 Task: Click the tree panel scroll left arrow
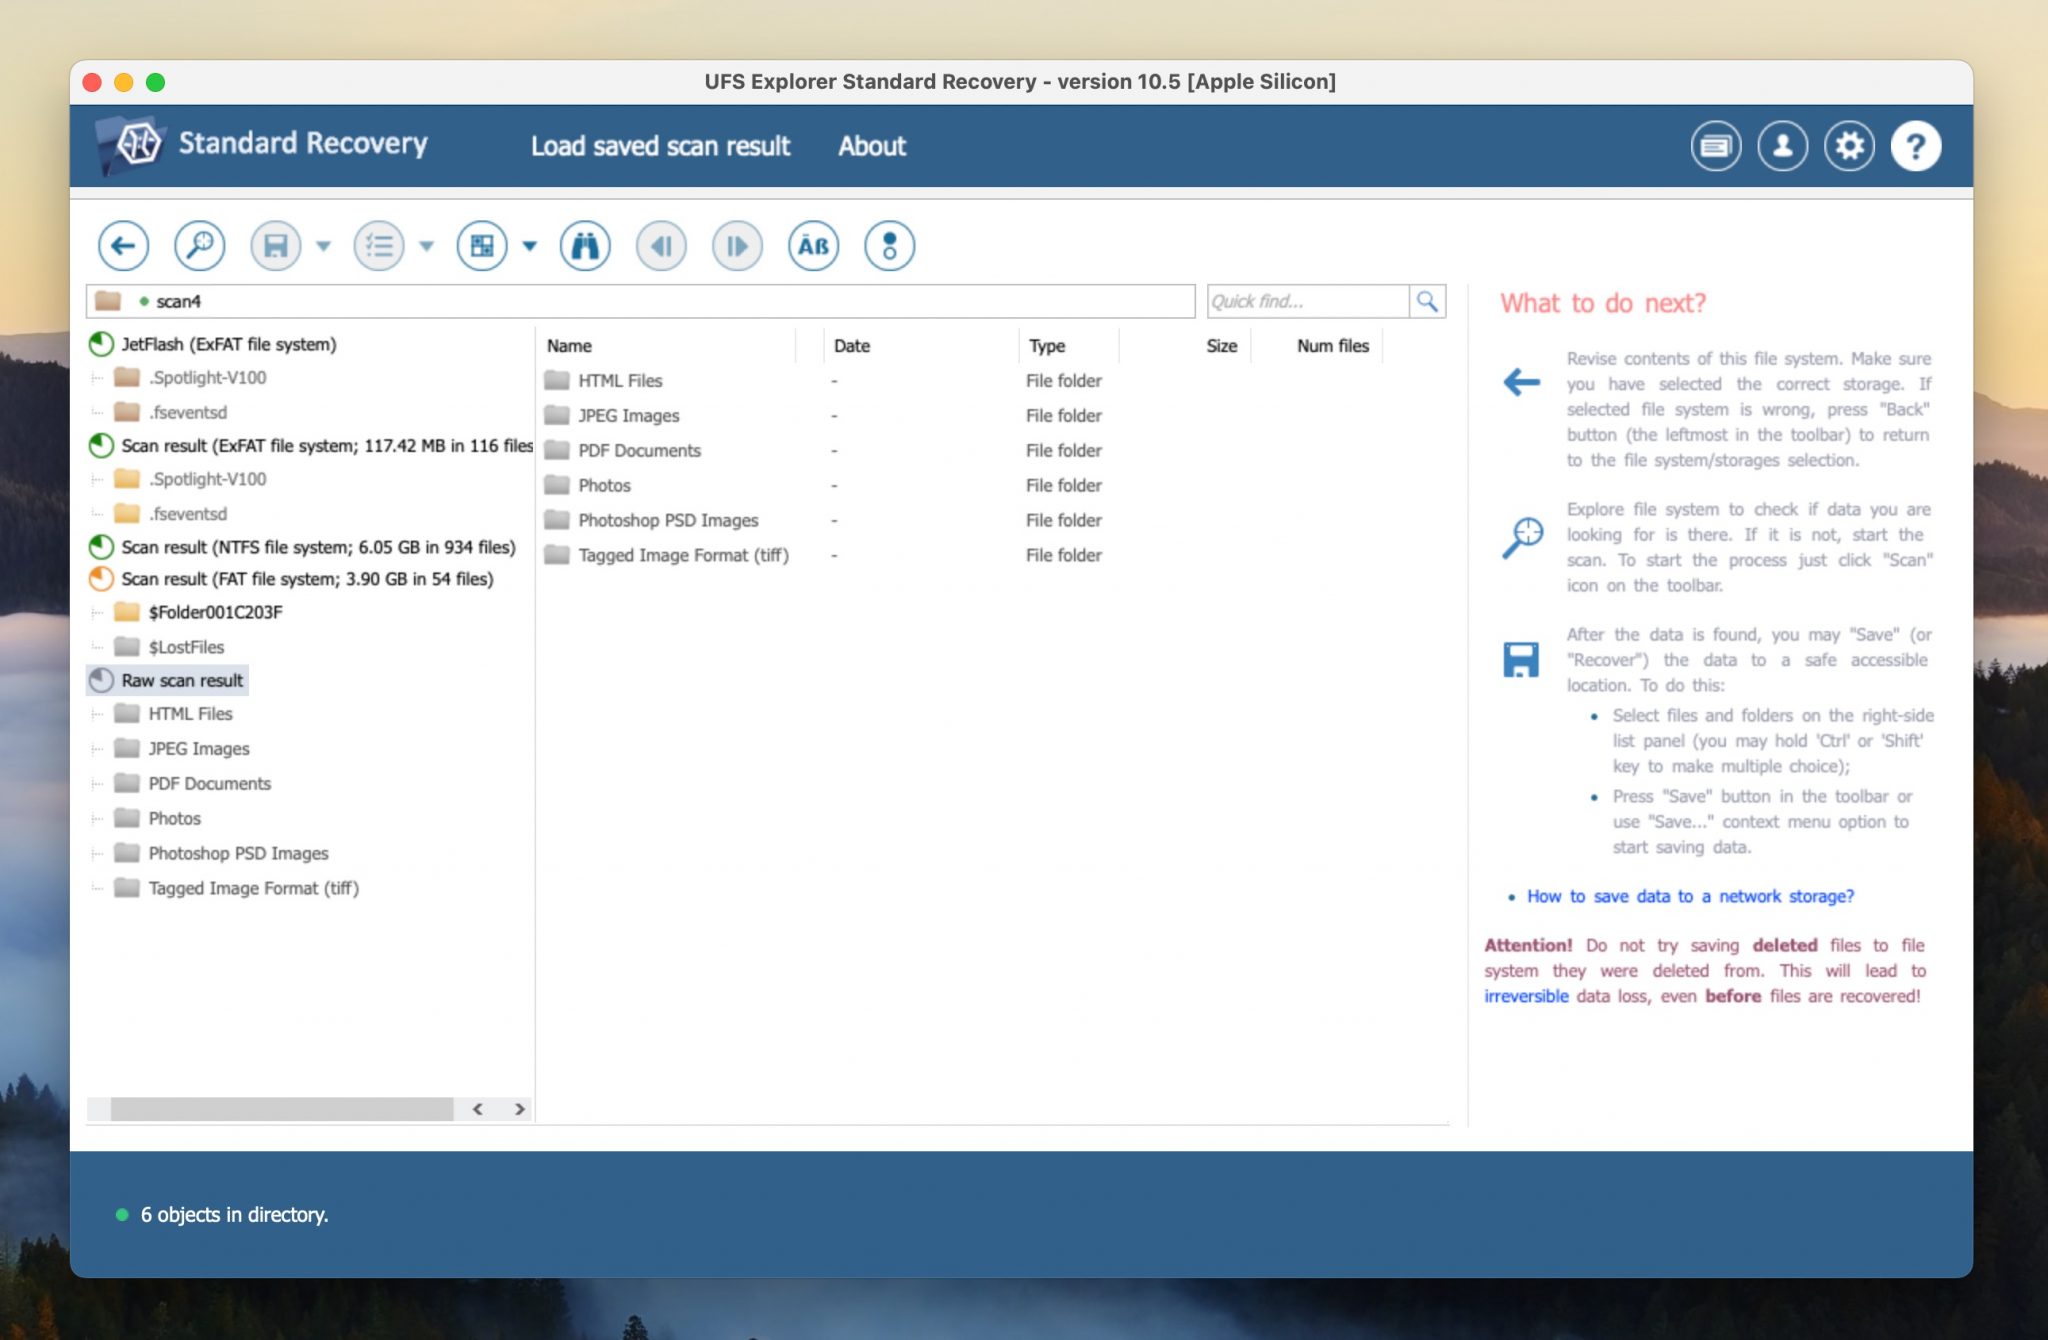(x=478, y=1109)
